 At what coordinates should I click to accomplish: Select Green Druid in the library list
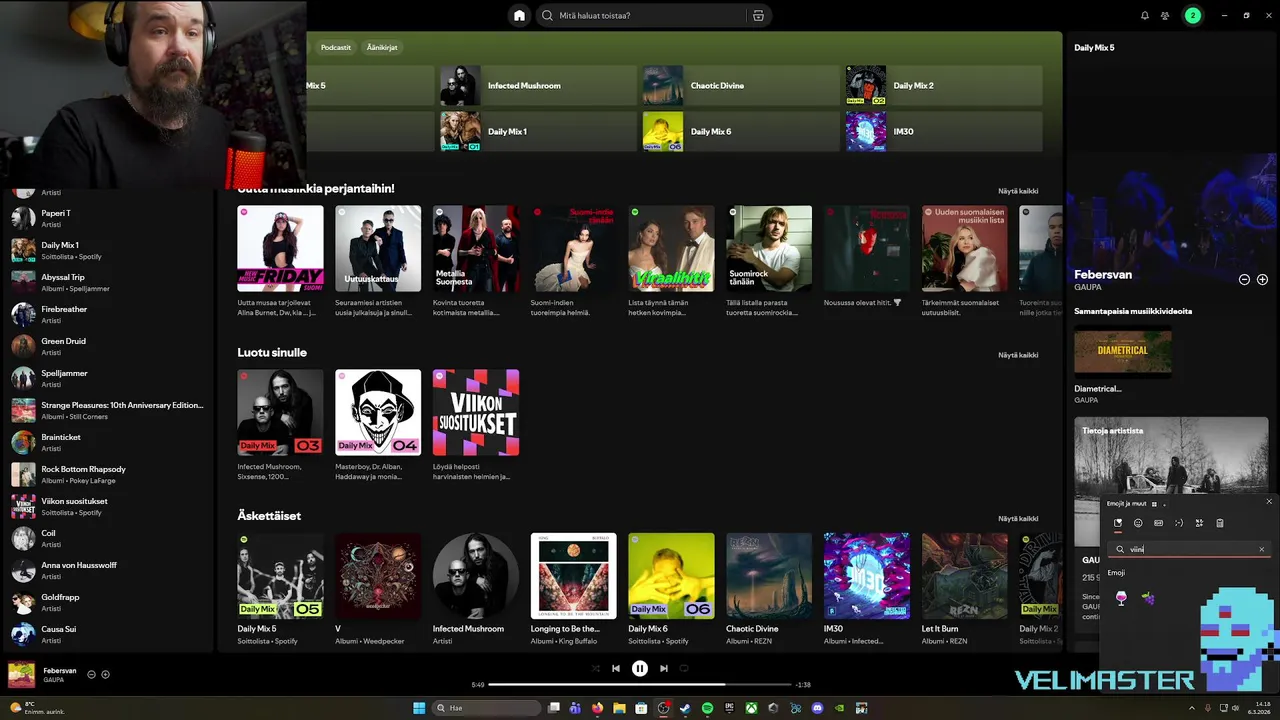[110, 346]
